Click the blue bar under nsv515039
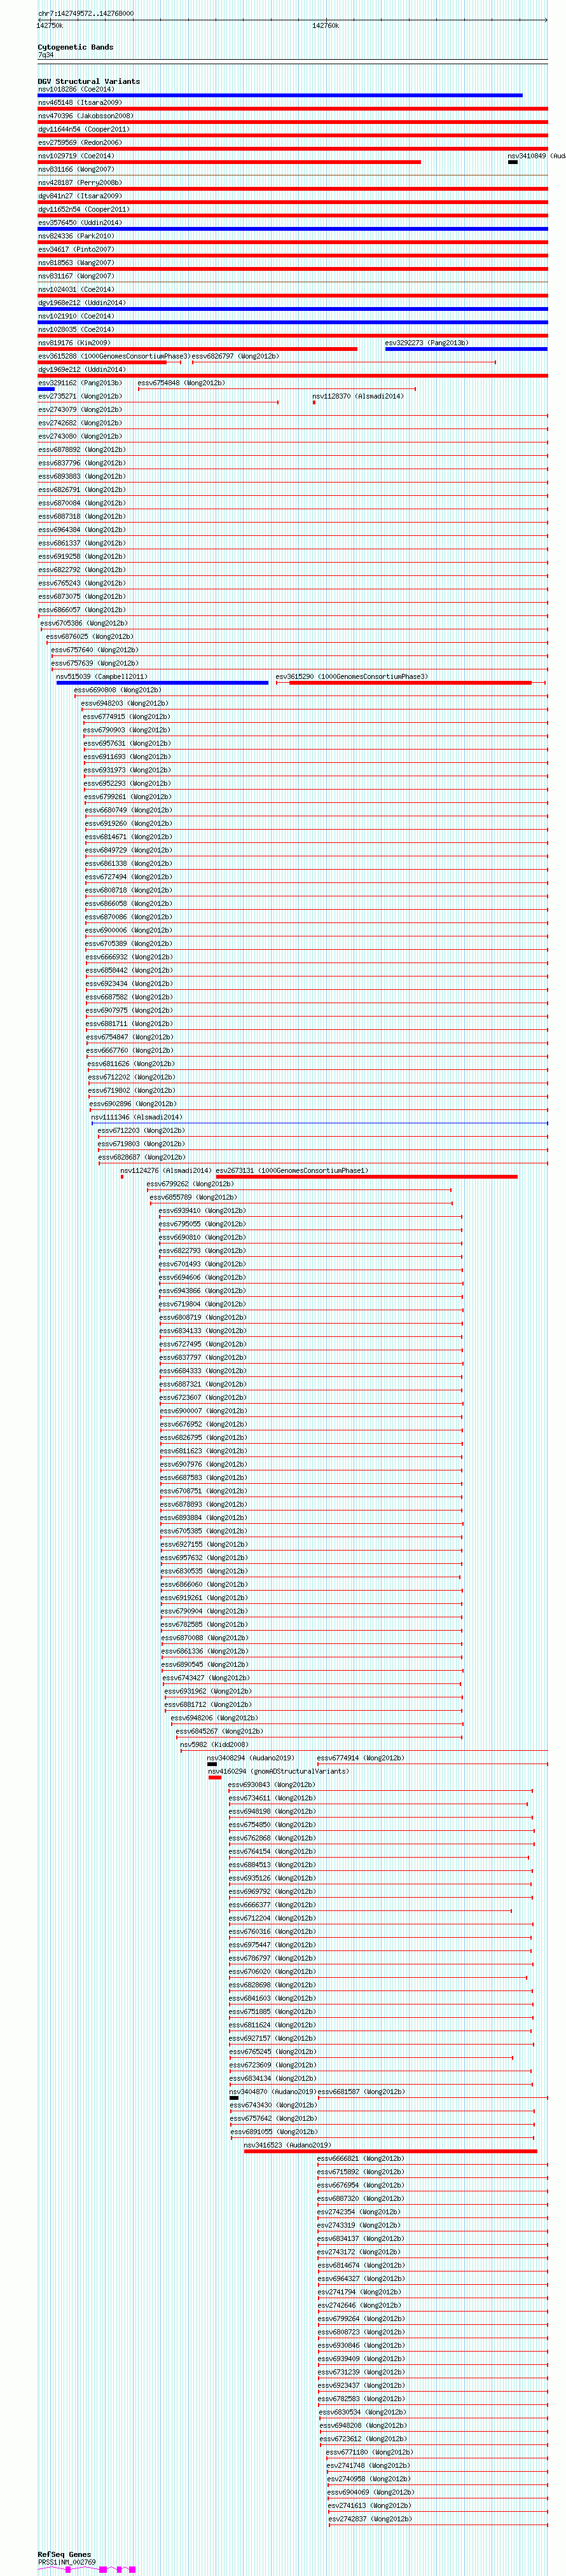This screenshot has height=2576, width=566. tap(162, 683)
